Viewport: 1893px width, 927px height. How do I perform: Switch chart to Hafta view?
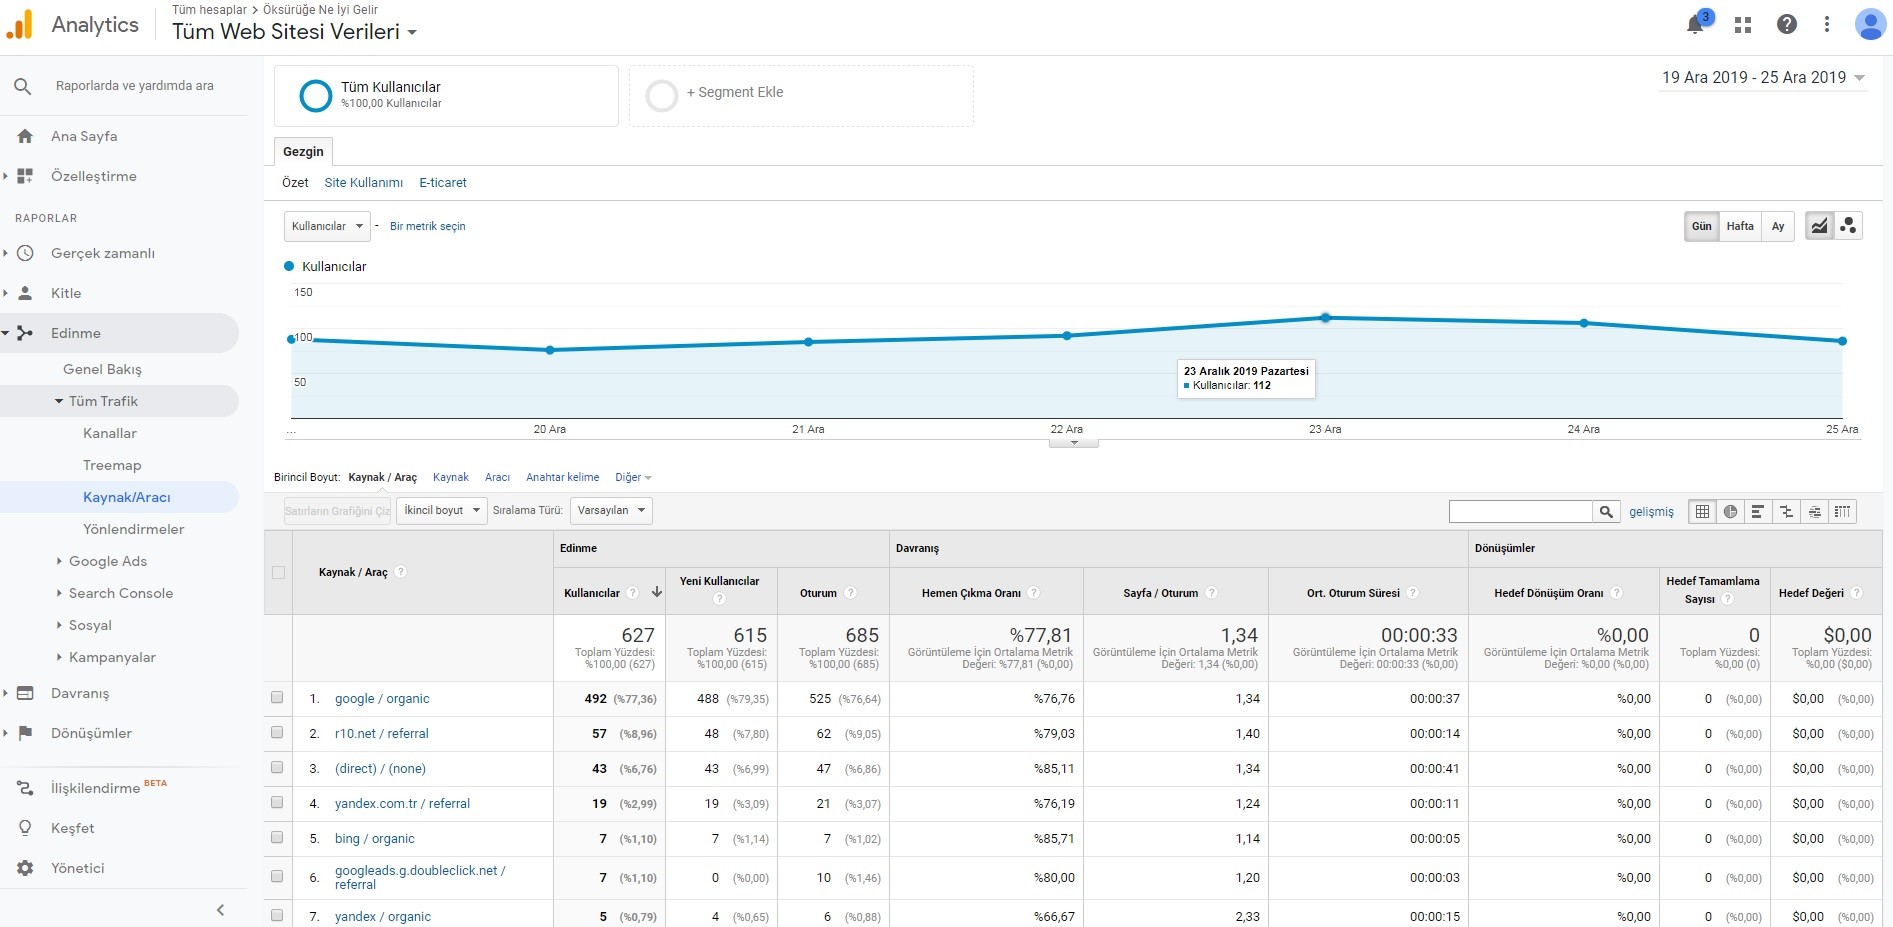[1740, 226]
